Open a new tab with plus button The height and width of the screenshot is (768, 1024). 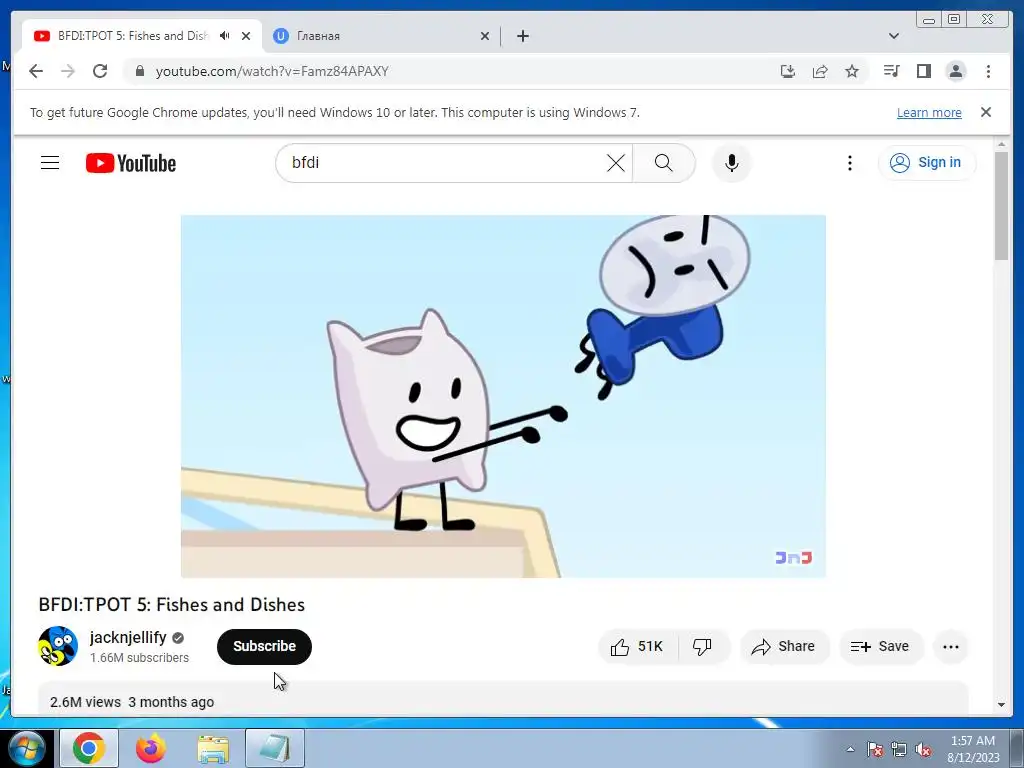(522, 36)
